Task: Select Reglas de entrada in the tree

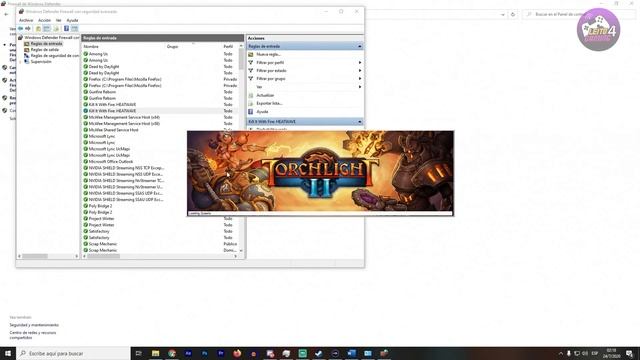Action: coord(44,44)
